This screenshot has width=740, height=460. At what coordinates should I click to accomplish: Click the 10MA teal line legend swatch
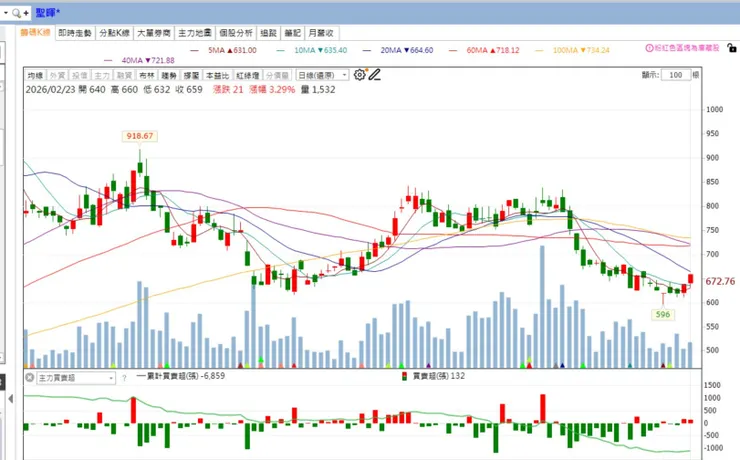(x=280, y=50)
